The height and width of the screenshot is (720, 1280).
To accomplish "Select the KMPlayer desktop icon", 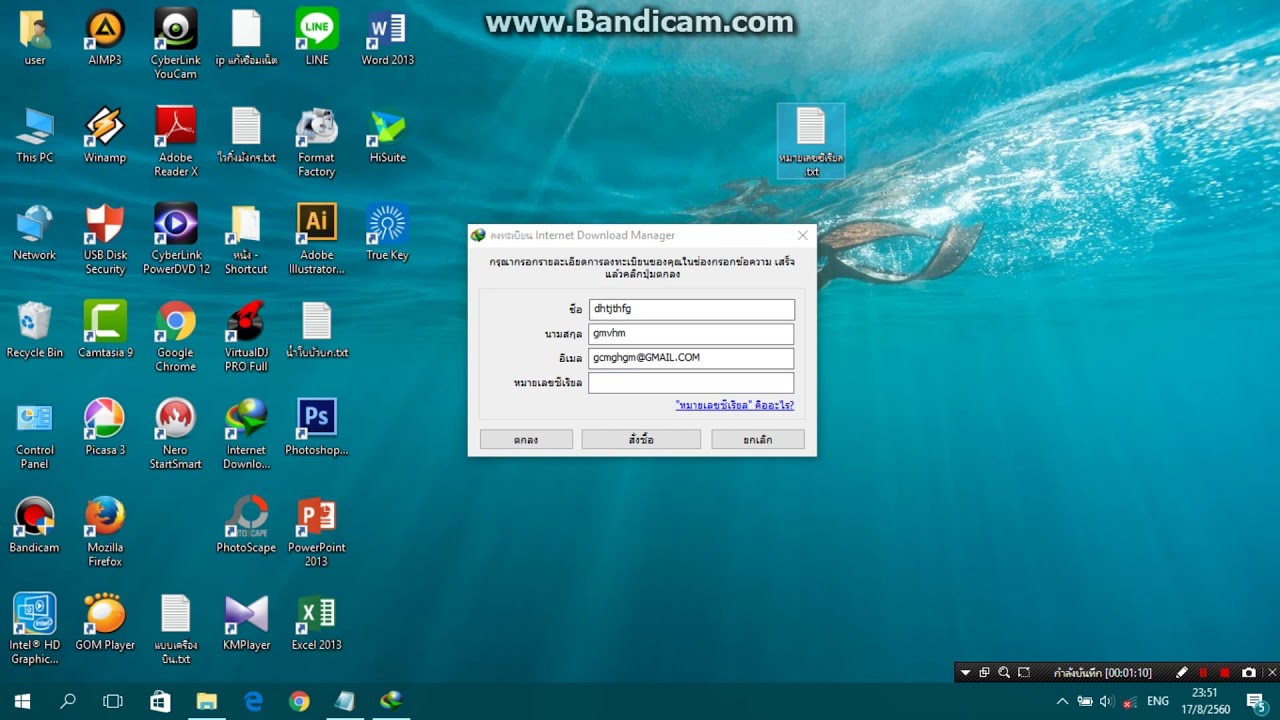I will (x=246, y=623).
